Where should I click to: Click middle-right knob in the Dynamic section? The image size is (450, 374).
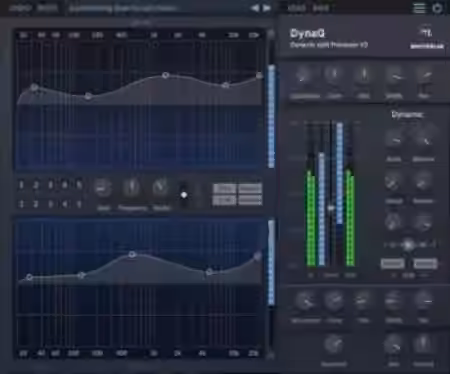click(423, 182)
